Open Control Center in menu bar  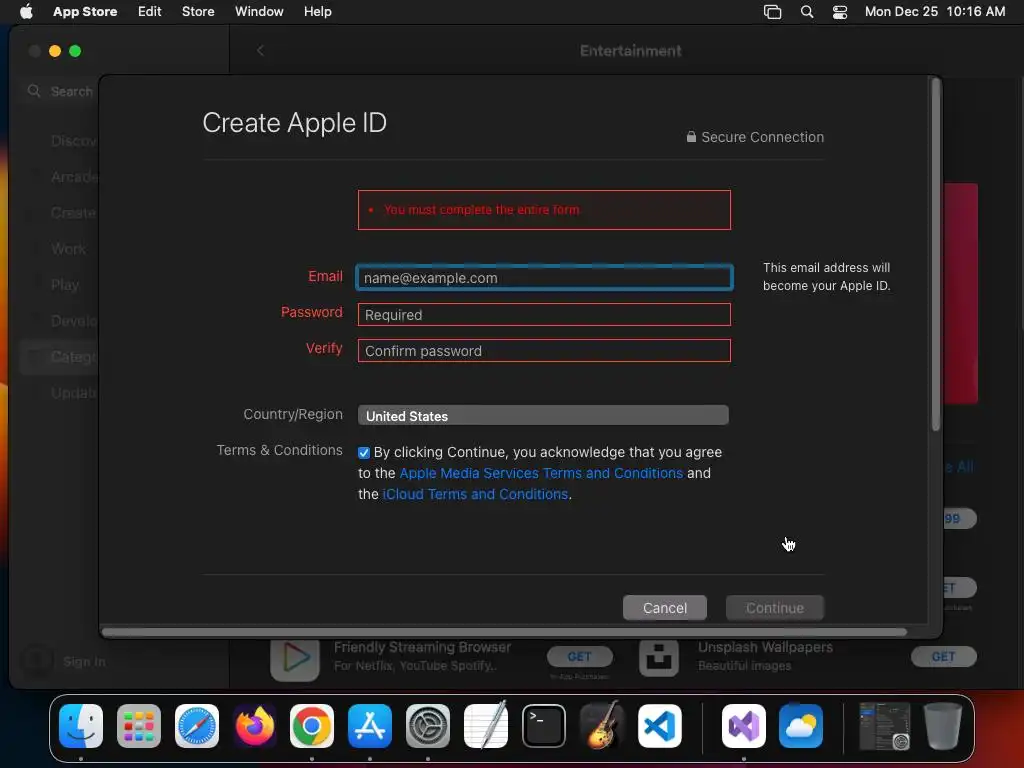pos(840,12)
